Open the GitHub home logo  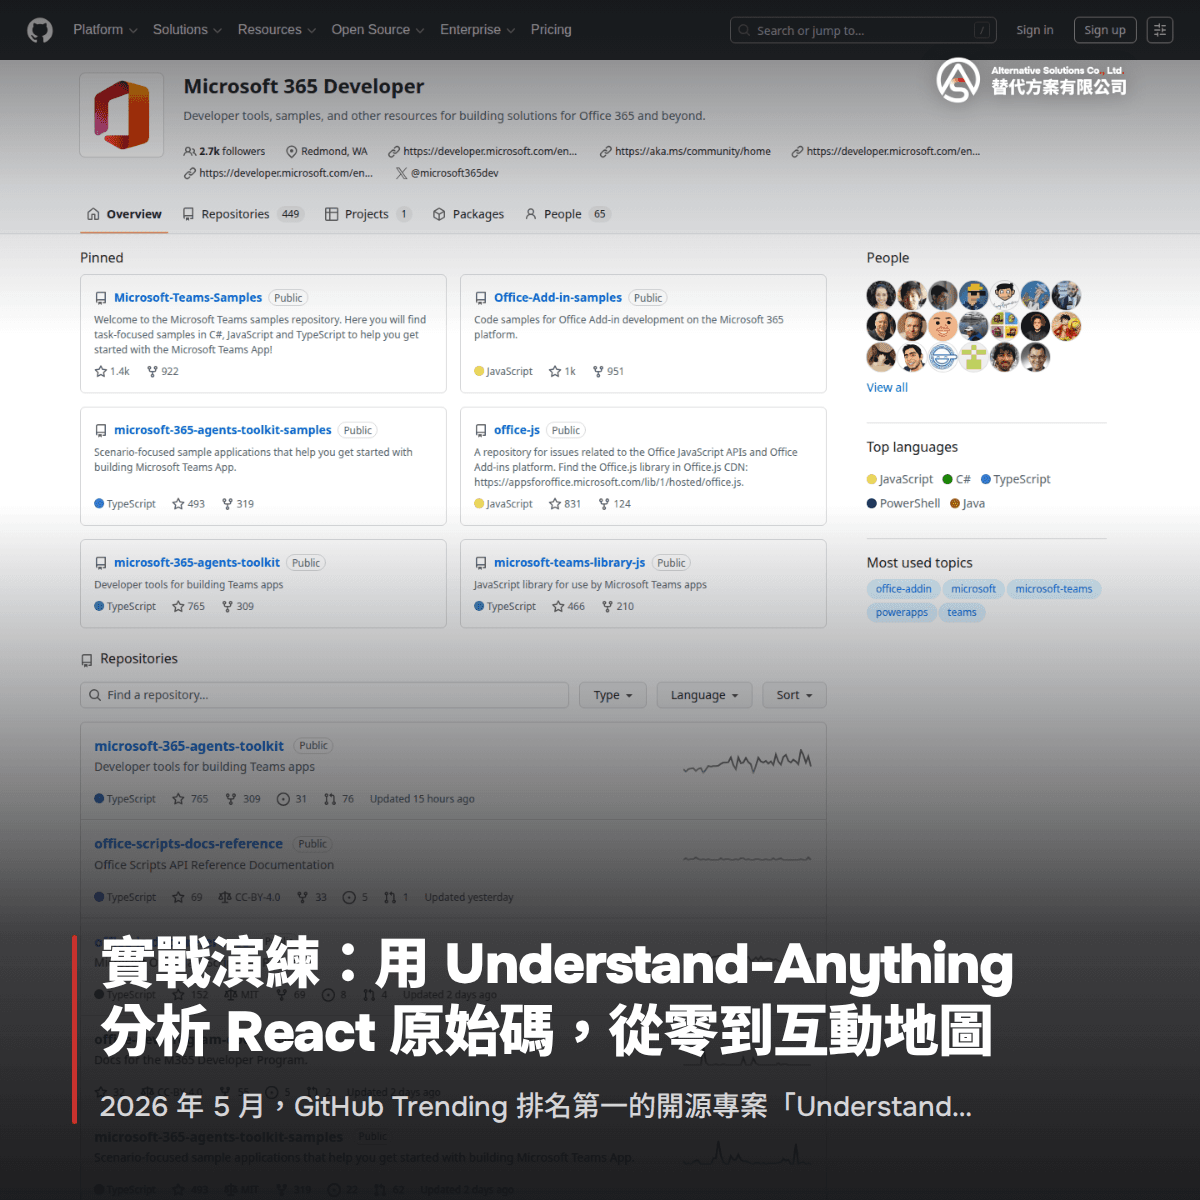coord(40,30)
